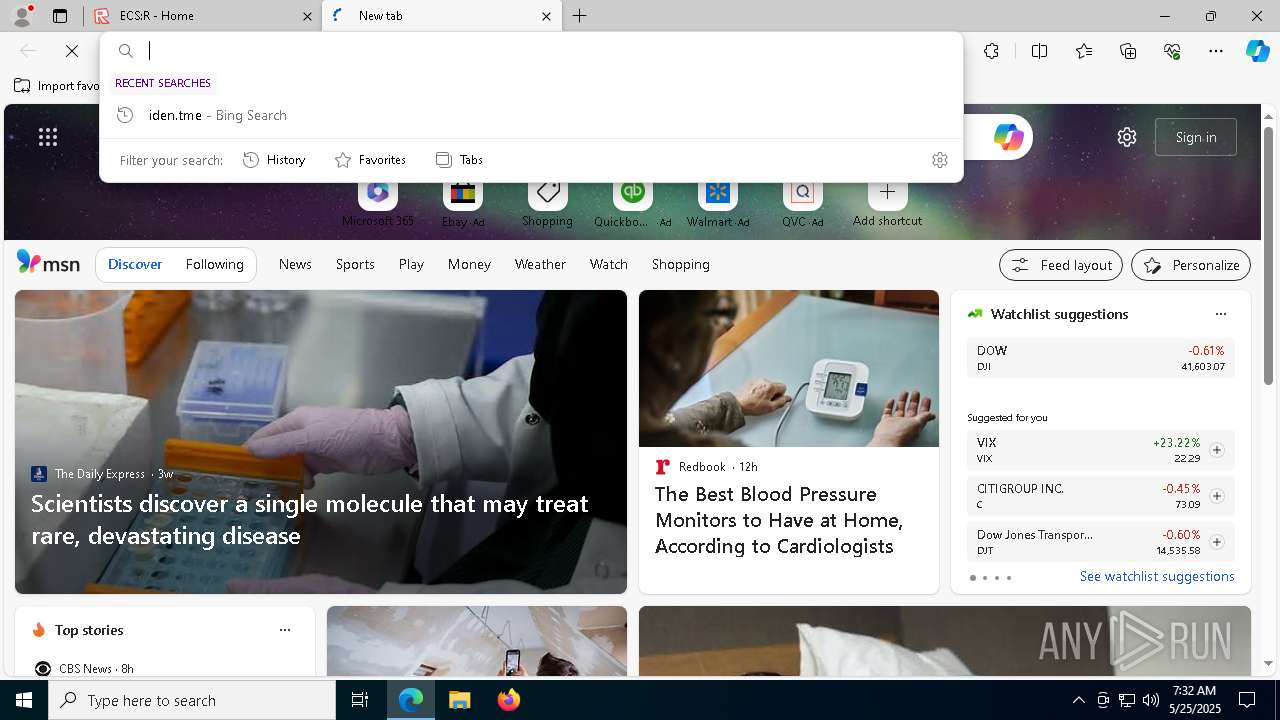1280x720 pixels.
Task: Open address bar search settings gear
Action: coord(939,160)
